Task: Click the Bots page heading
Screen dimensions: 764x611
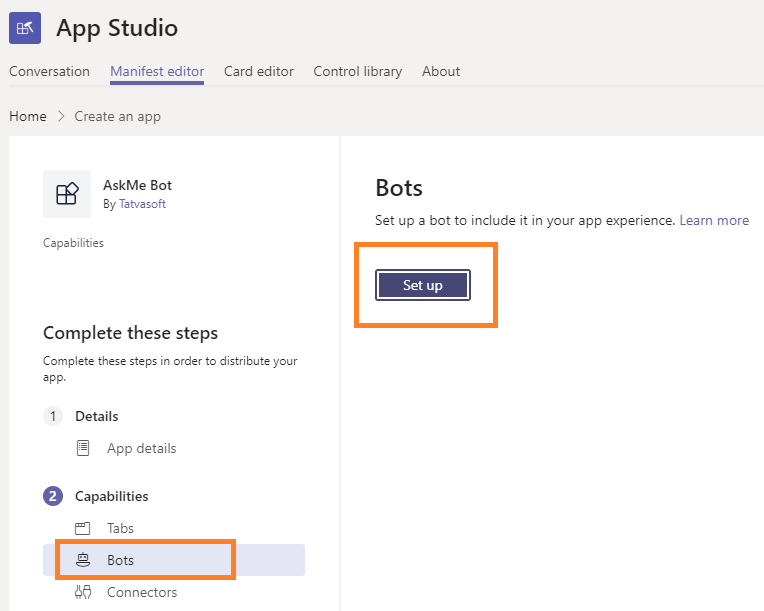Action: point(399,188)
